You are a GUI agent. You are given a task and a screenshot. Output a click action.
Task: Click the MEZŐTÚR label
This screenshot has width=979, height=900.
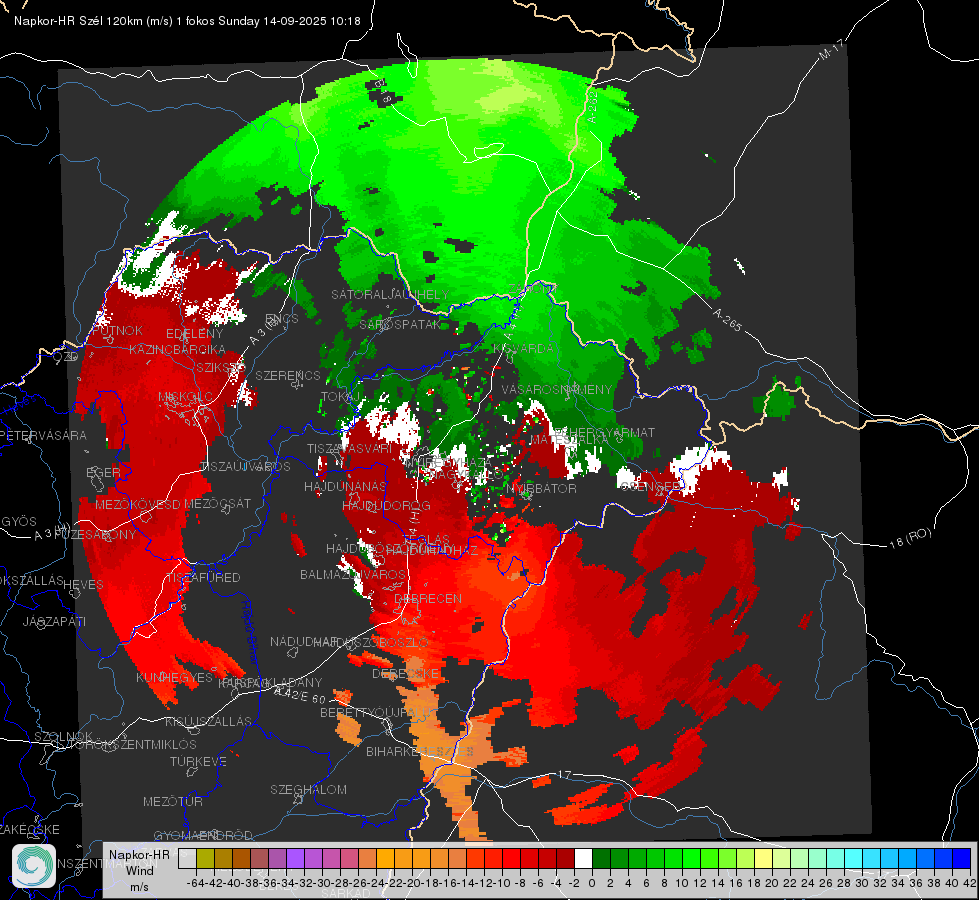pos(173,802)
